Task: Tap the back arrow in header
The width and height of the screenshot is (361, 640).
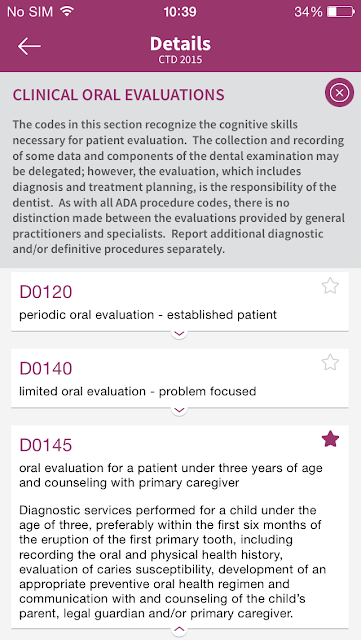Action: 29,47
